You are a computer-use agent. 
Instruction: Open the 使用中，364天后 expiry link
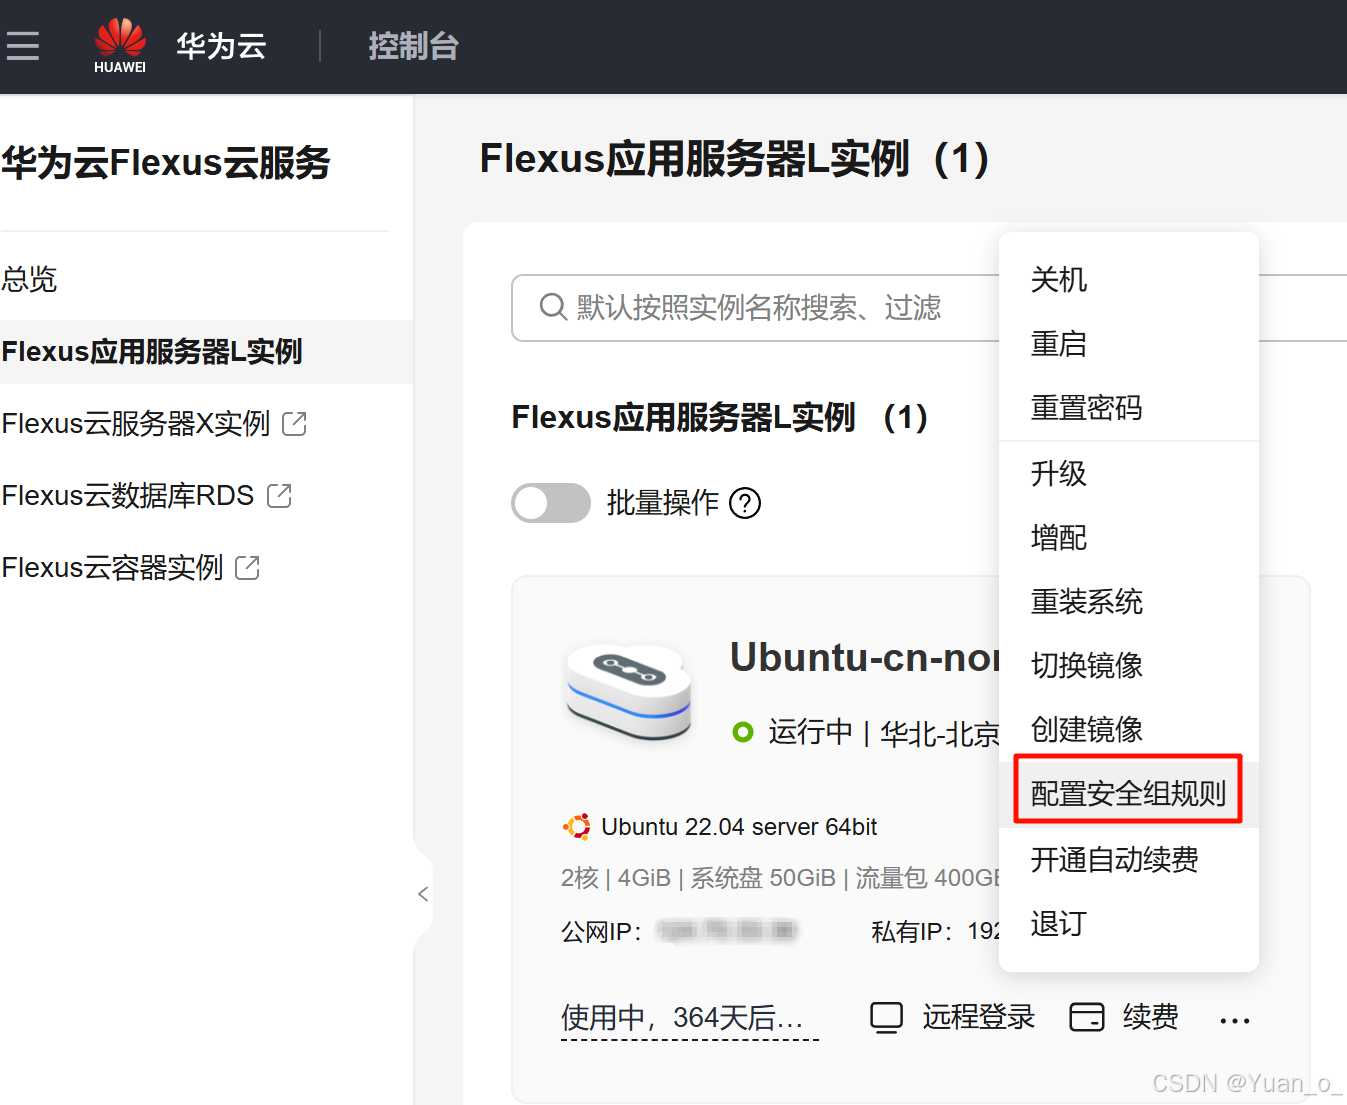pyautogui.click(x=689, y=1018)
